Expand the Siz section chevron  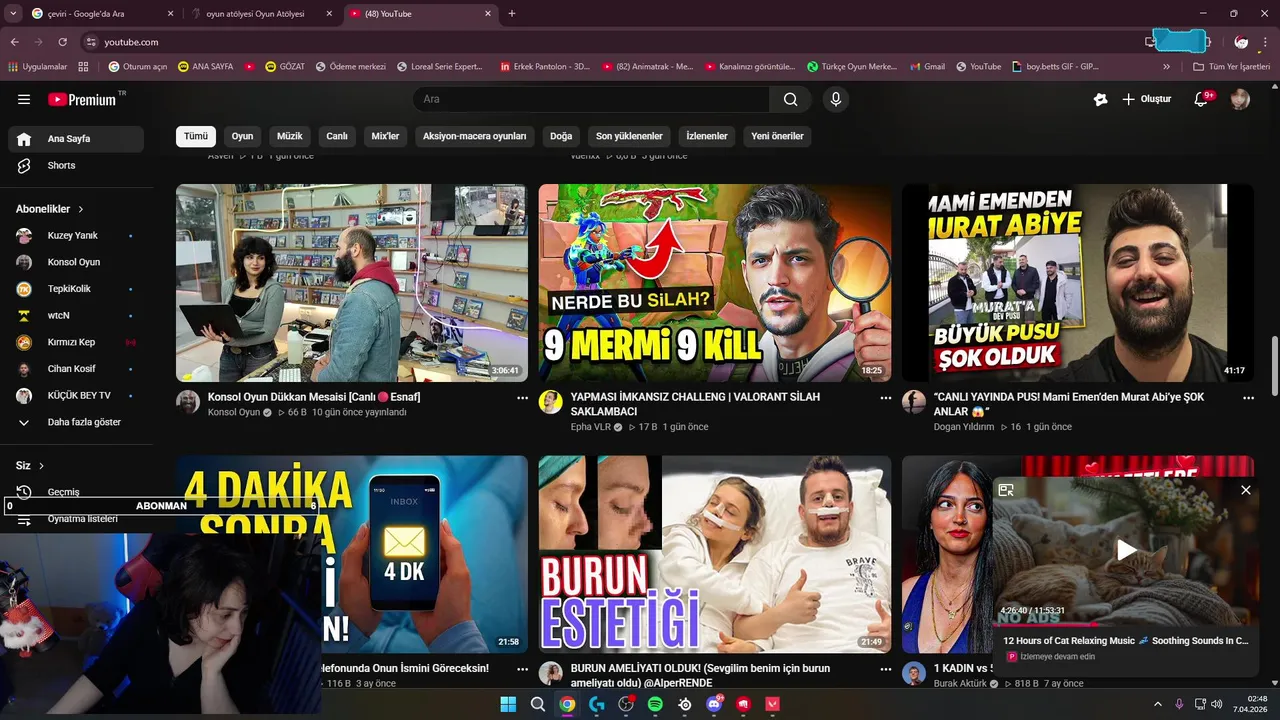click(x=42, y=466)
